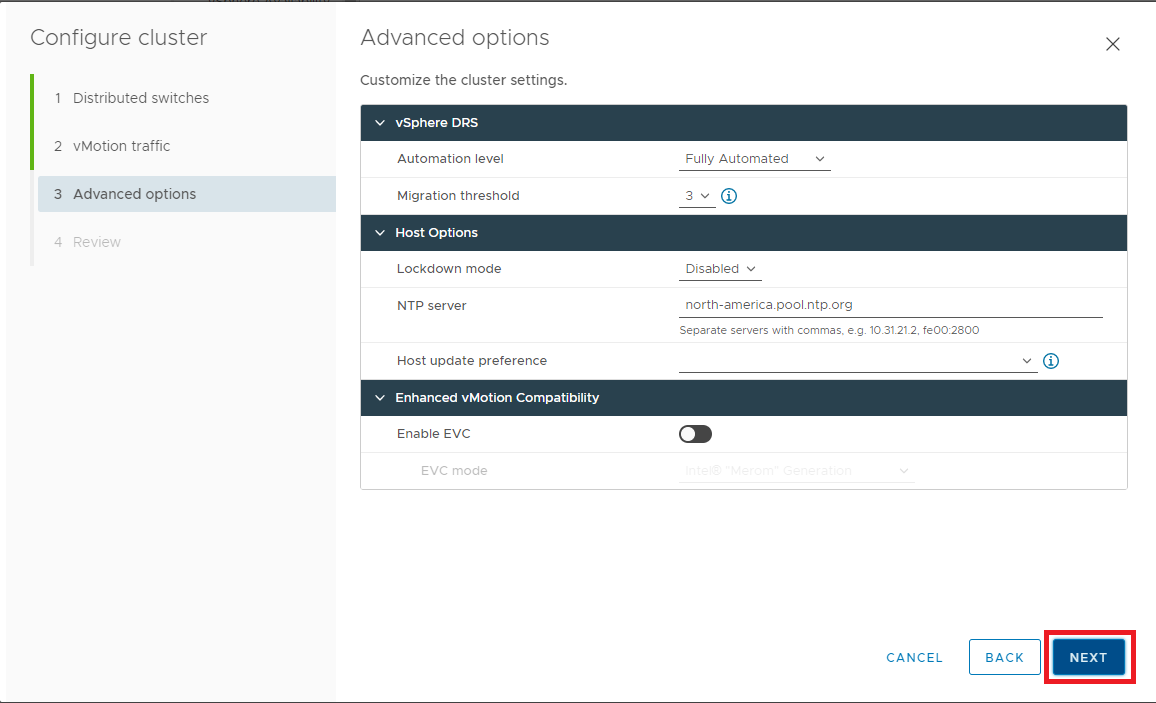Select the Review step
This screenshot has width=1156, height=703.
[97, 242]
